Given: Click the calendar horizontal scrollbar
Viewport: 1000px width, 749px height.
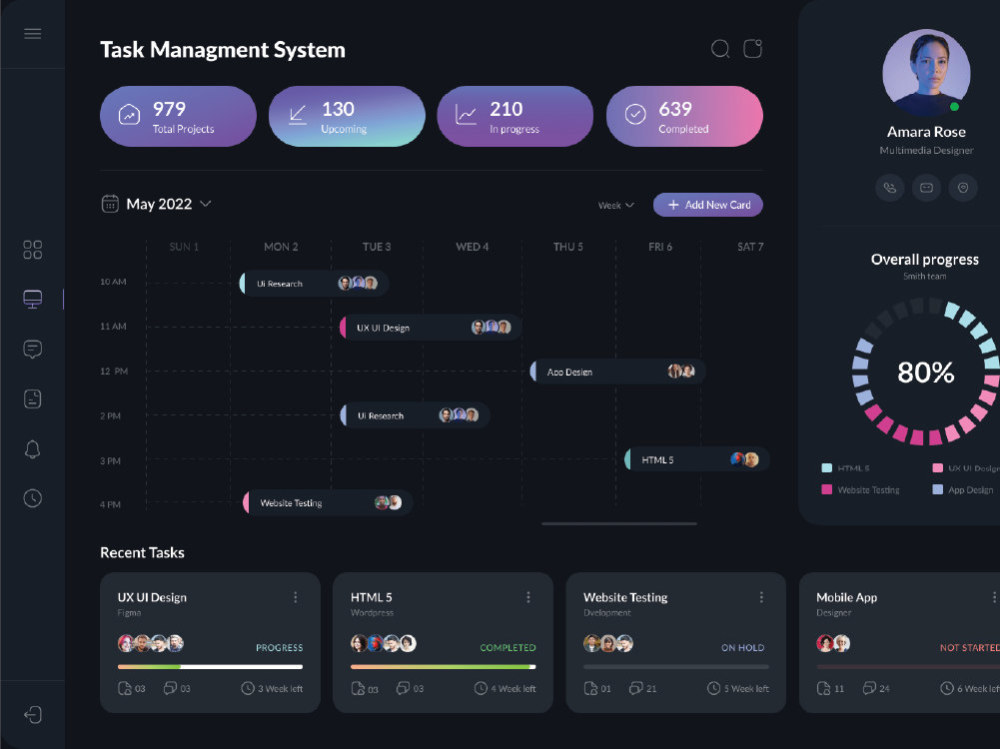Looking at the screenshot, I should 619,524.
